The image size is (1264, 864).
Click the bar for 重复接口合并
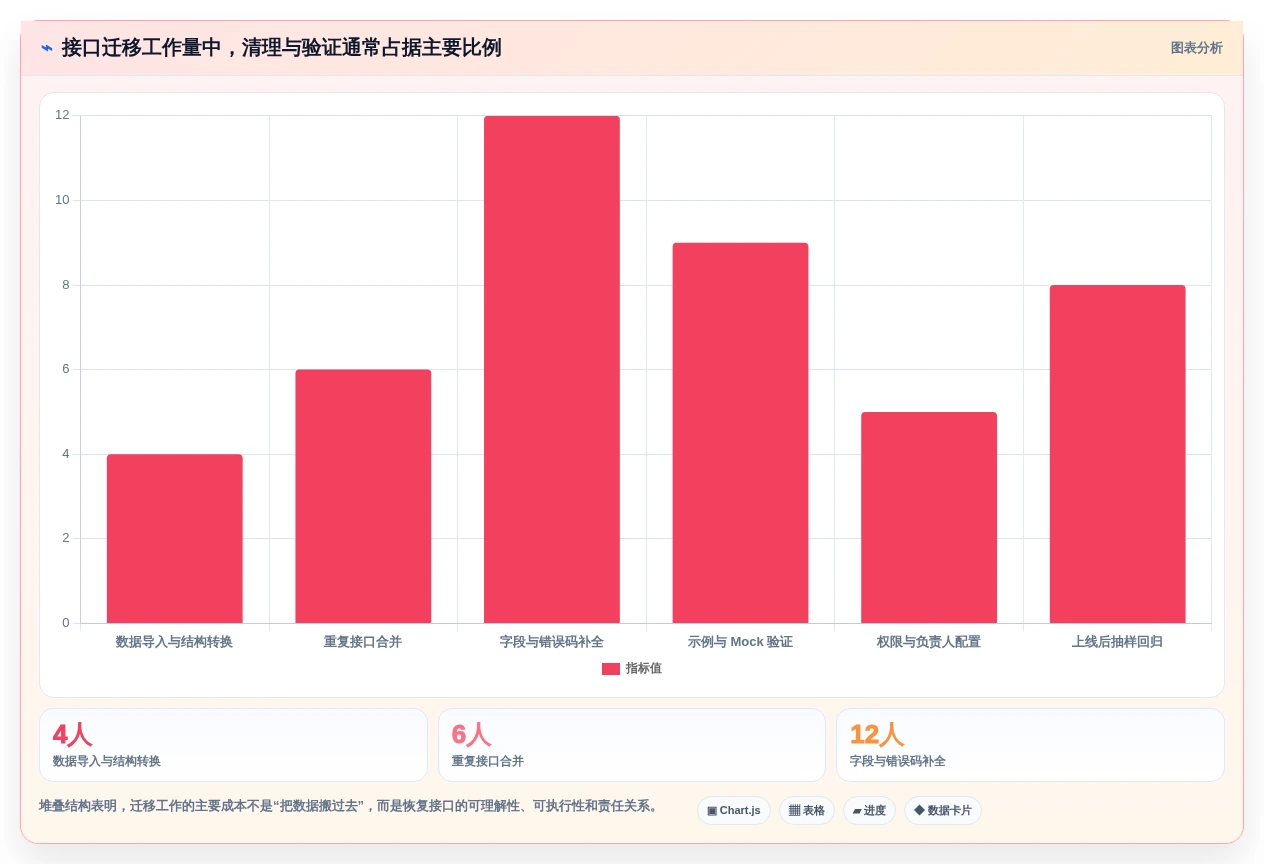click(363, 497)
